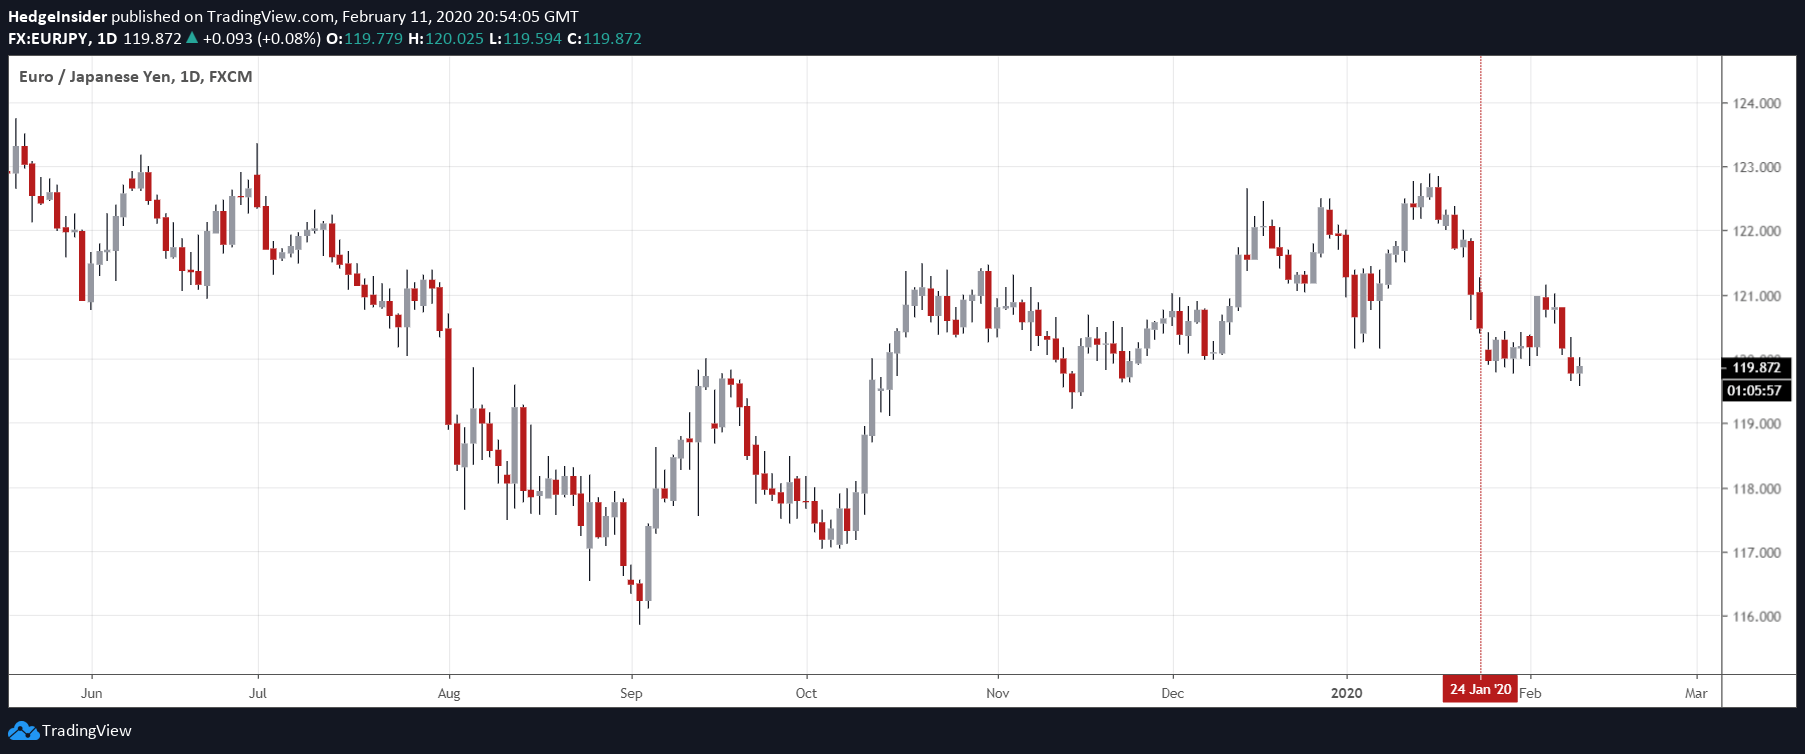Click the open value O:119.779
This screenshot has width=1805, height=754.
(365, 39)
